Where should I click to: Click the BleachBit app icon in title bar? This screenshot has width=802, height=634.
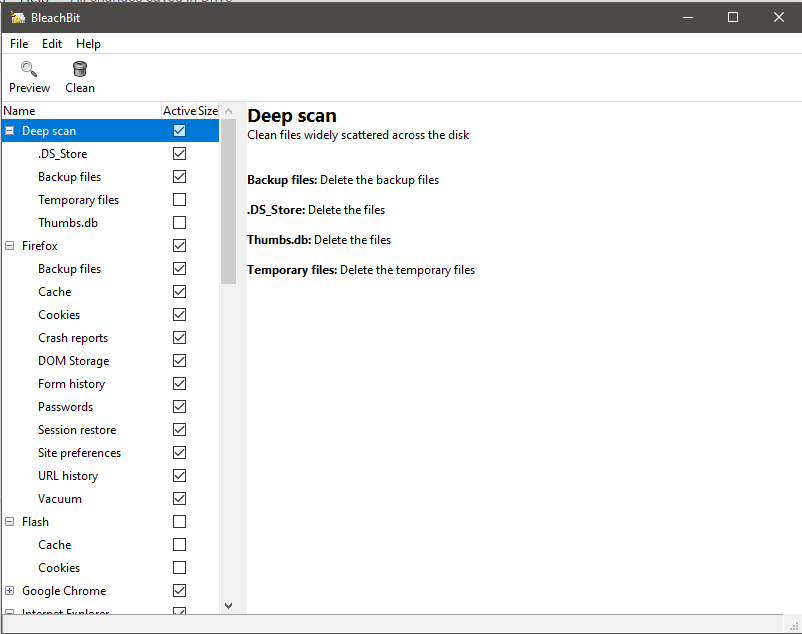coord(18,17)
